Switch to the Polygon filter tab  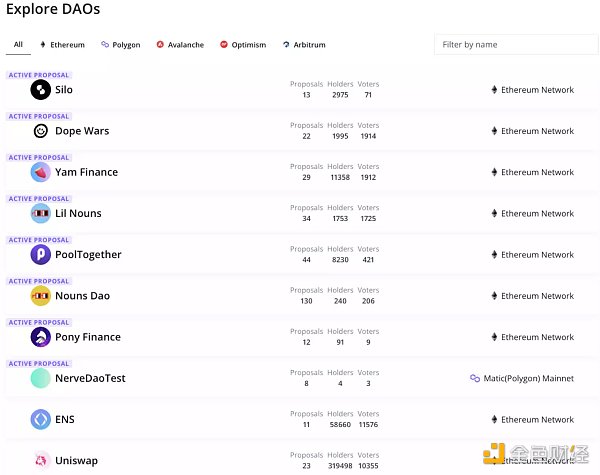[121, 45]
